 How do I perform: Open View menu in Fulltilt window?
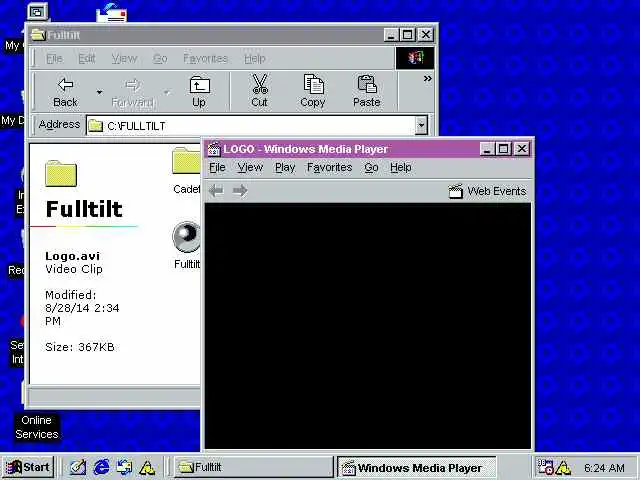[x=124, y=59]
